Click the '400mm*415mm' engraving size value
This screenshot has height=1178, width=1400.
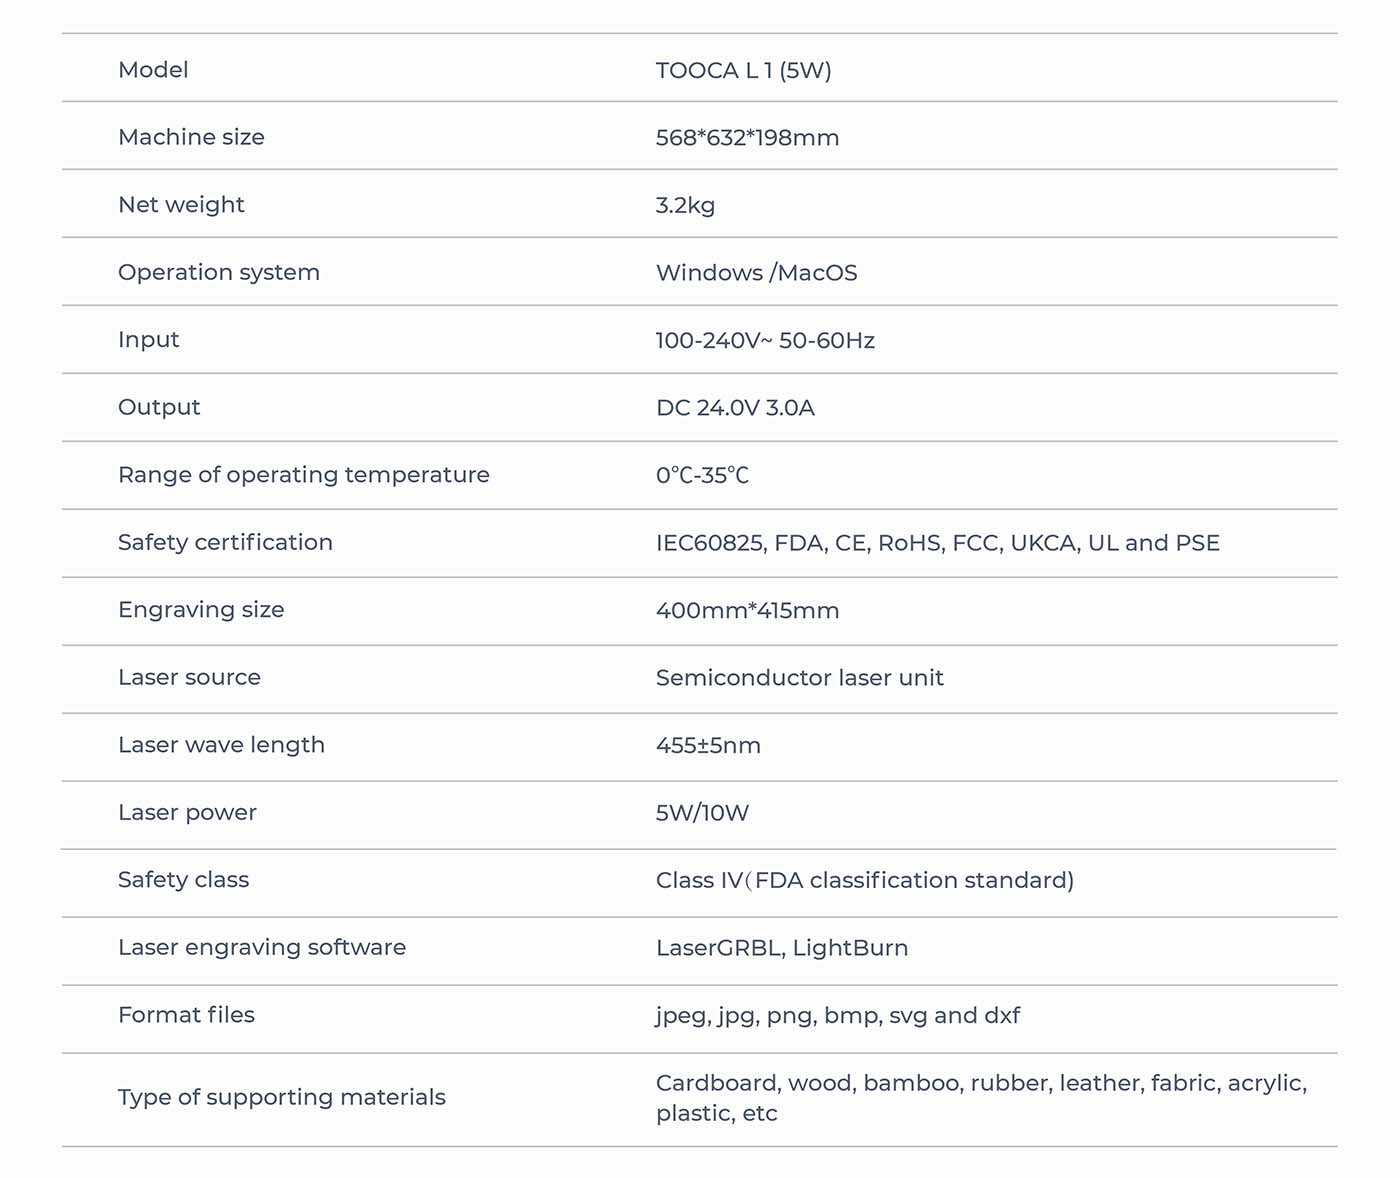(747, 611)
